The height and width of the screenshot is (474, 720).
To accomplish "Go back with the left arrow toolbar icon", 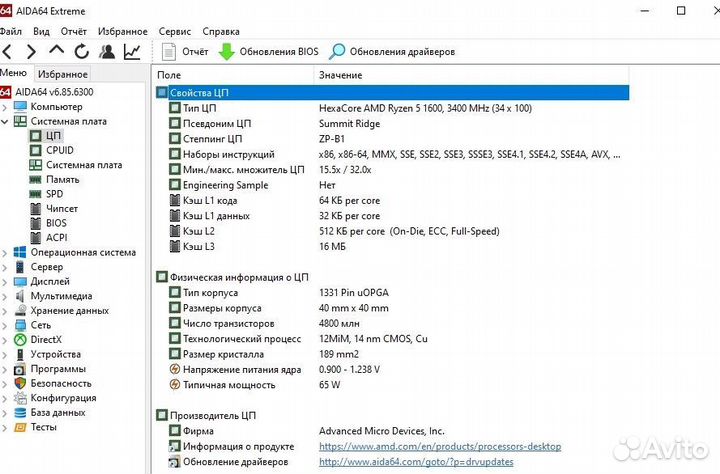I will click(x=7, y=51).
